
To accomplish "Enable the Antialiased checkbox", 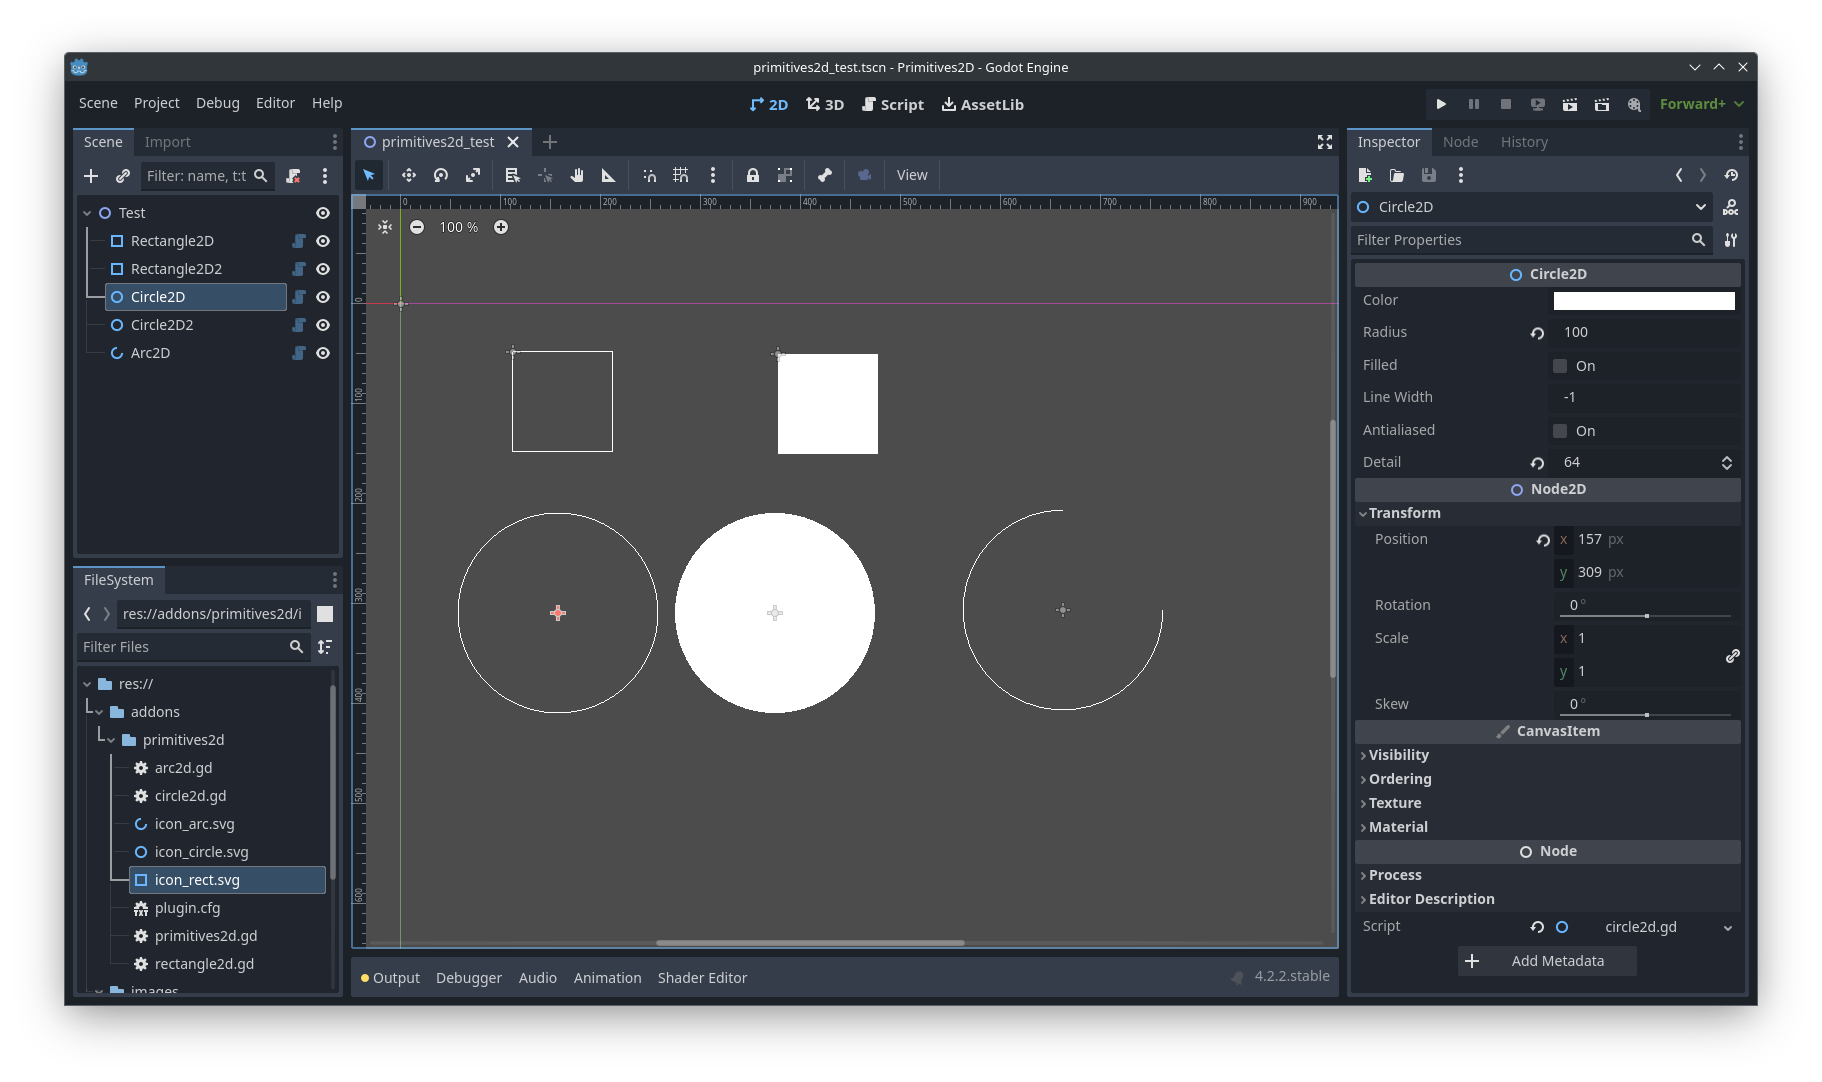I will pyautogui.click(x=1560, y=431).
